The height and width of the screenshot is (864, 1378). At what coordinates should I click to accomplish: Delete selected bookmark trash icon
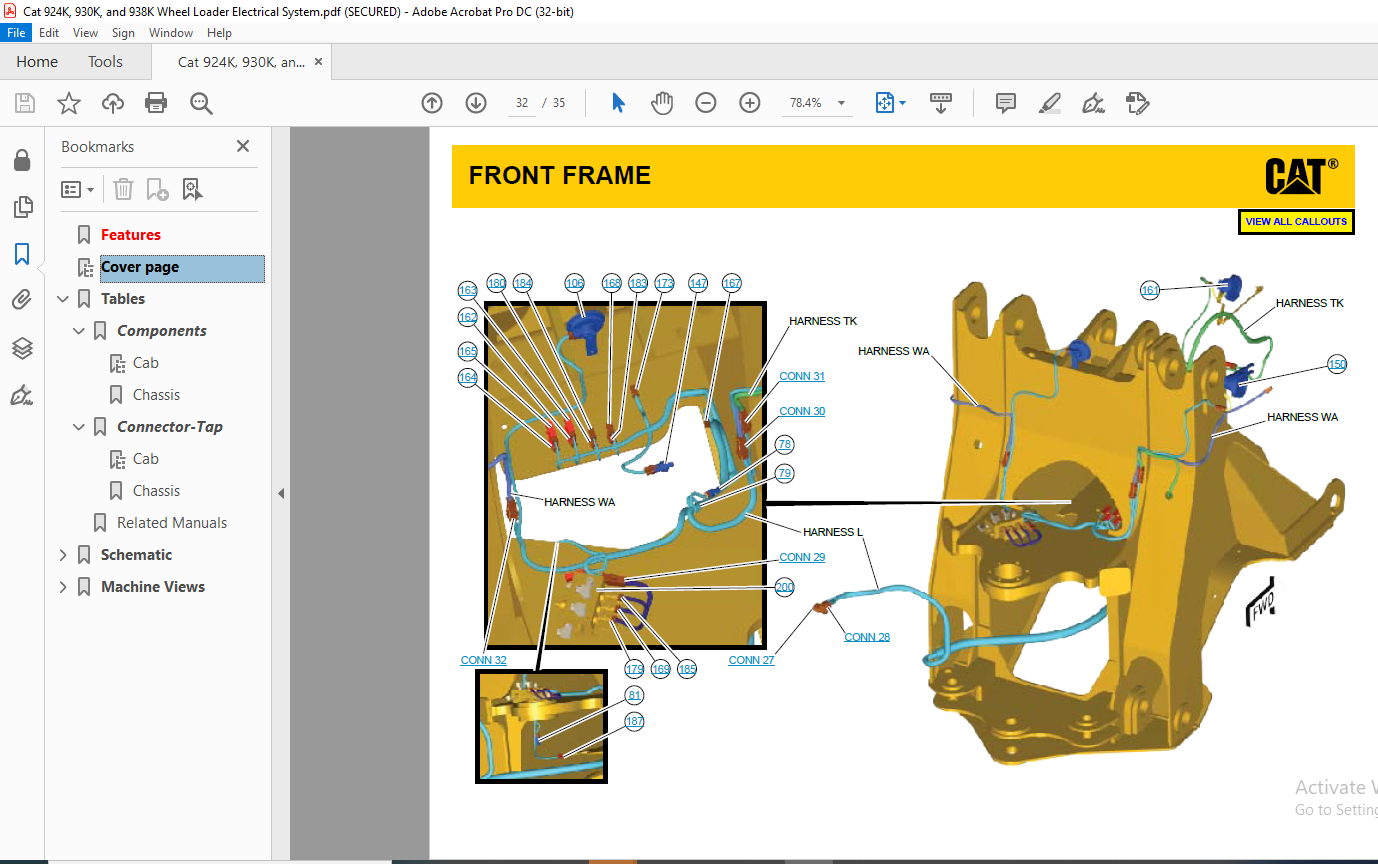123,189
